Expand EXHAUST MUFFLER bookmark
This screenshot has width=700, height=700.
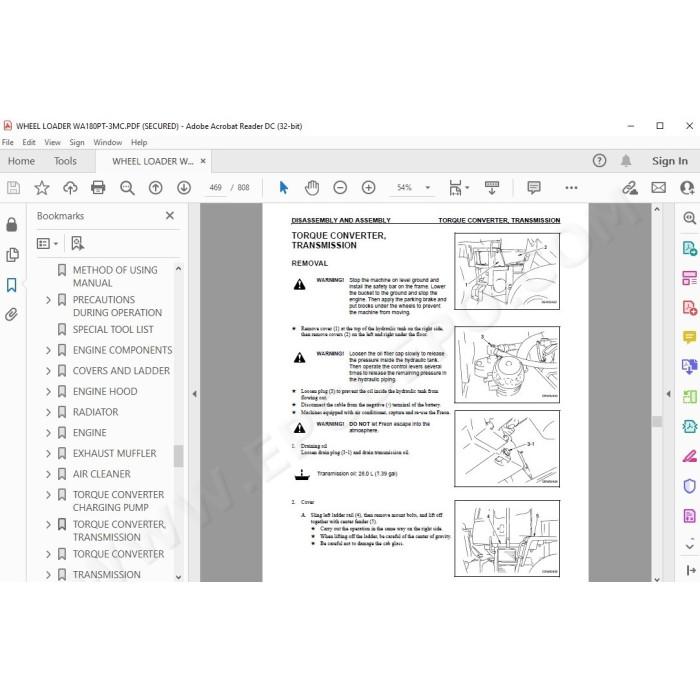point(48,454)
